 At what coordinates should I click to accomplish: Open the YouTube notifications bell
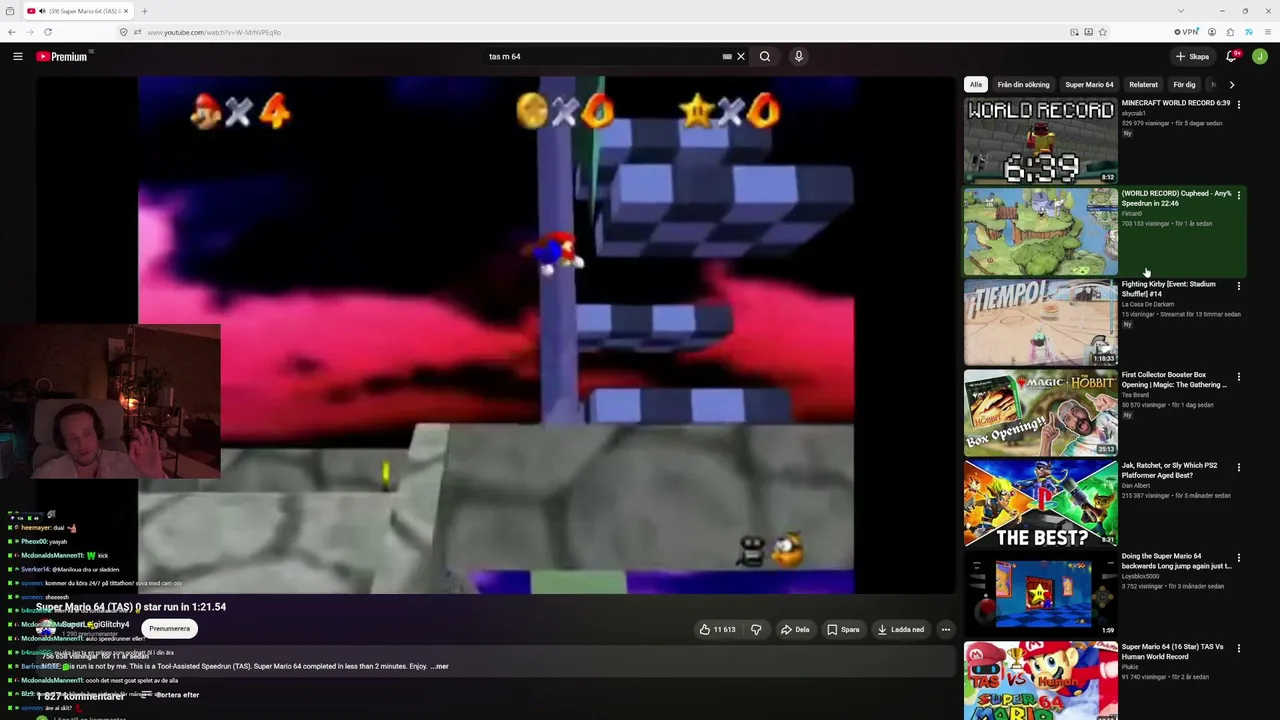(1232, 56)
